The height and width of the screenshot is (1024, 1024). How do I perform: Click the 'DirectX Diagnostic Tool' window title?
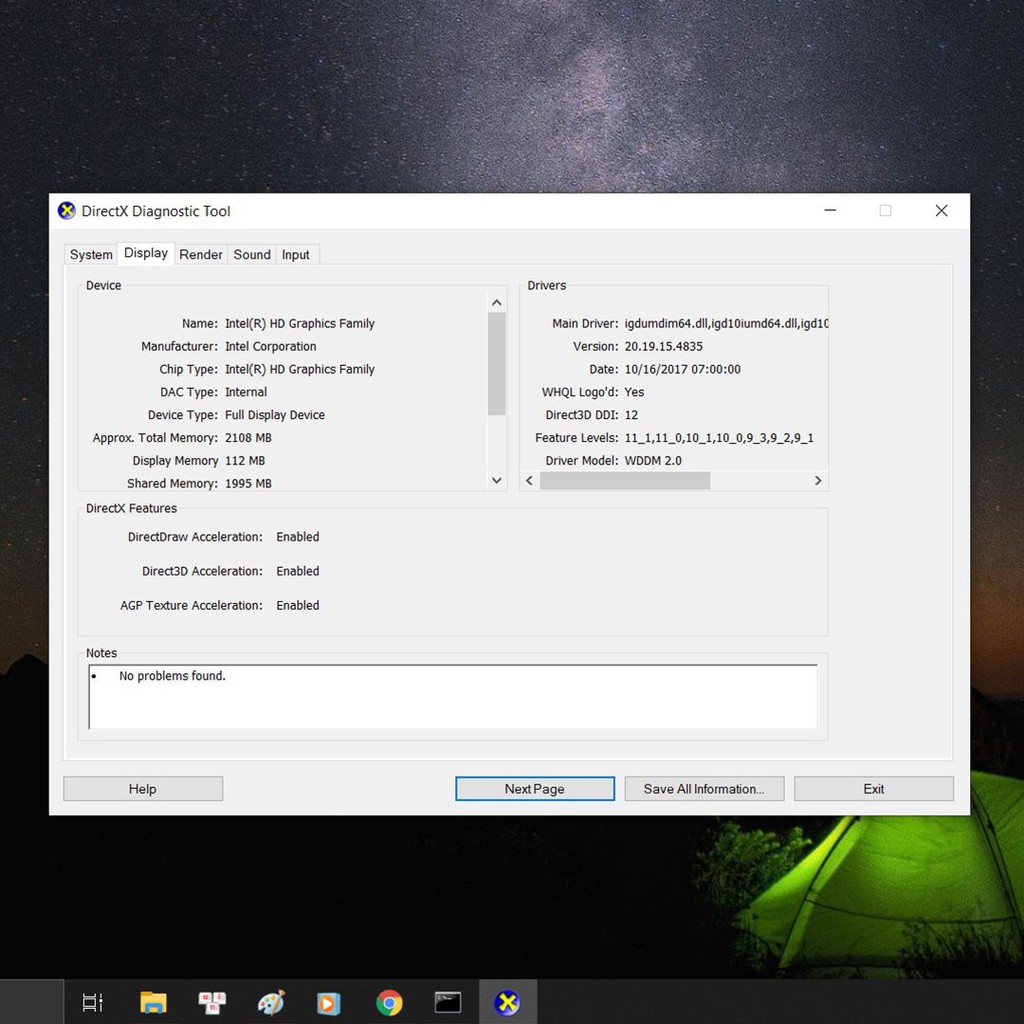tap(156, 211)
